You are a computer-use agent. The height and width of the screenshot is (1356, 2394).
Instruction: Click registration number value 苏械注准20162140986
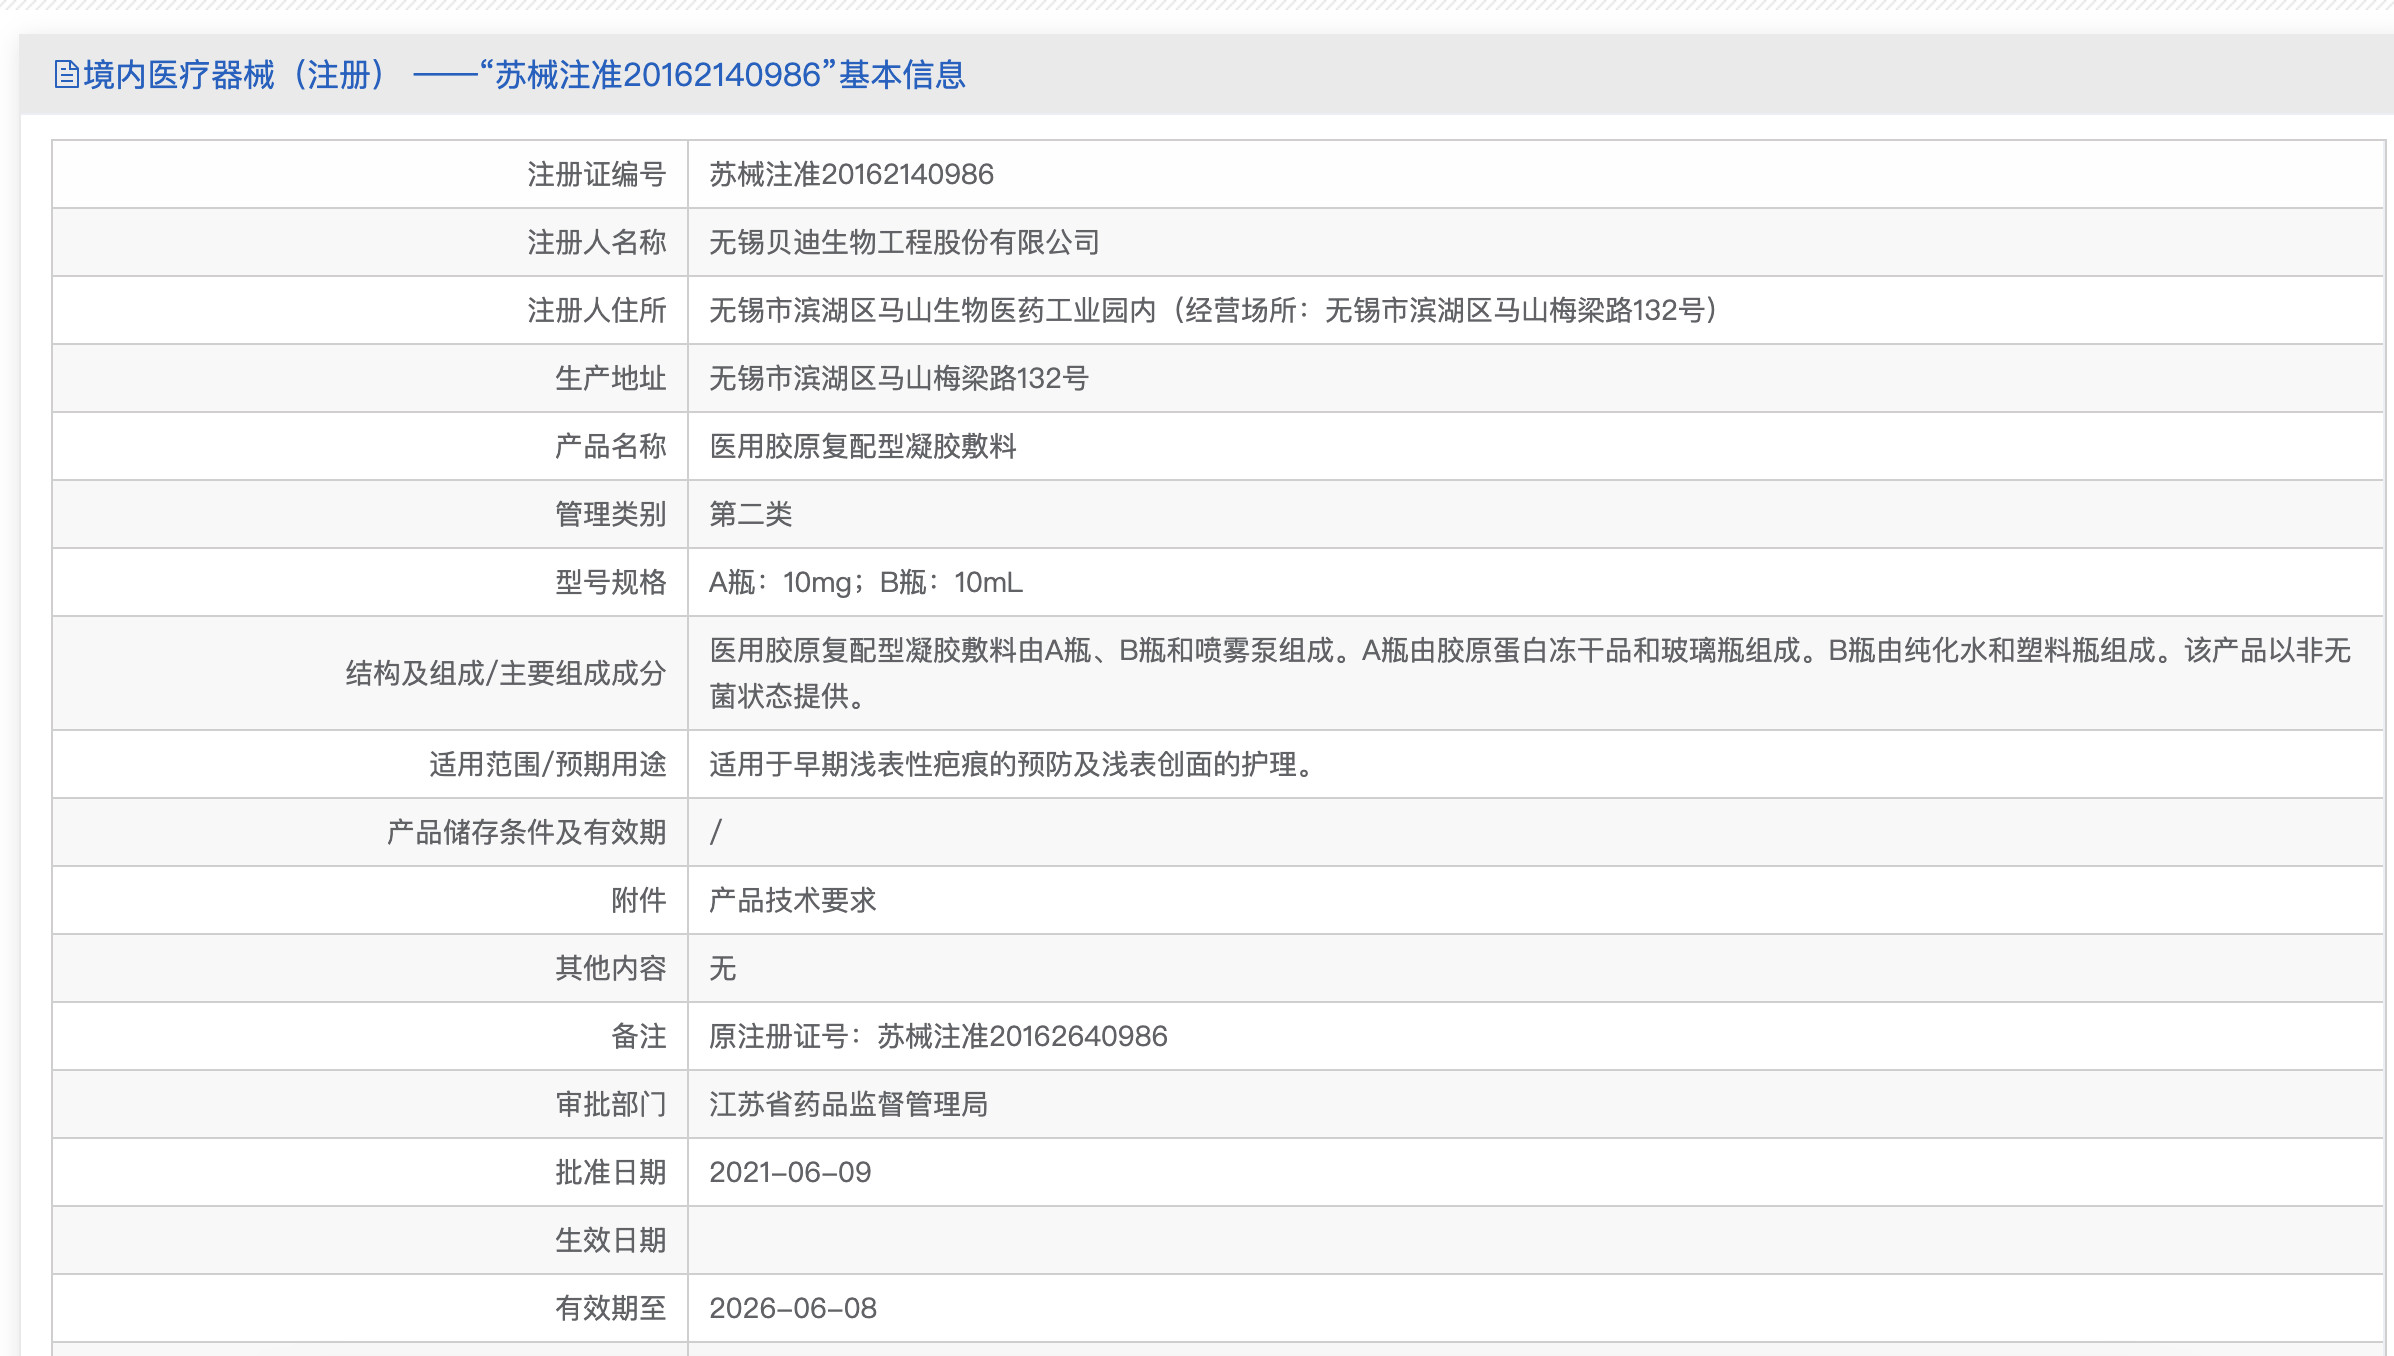tap(851, 175)
